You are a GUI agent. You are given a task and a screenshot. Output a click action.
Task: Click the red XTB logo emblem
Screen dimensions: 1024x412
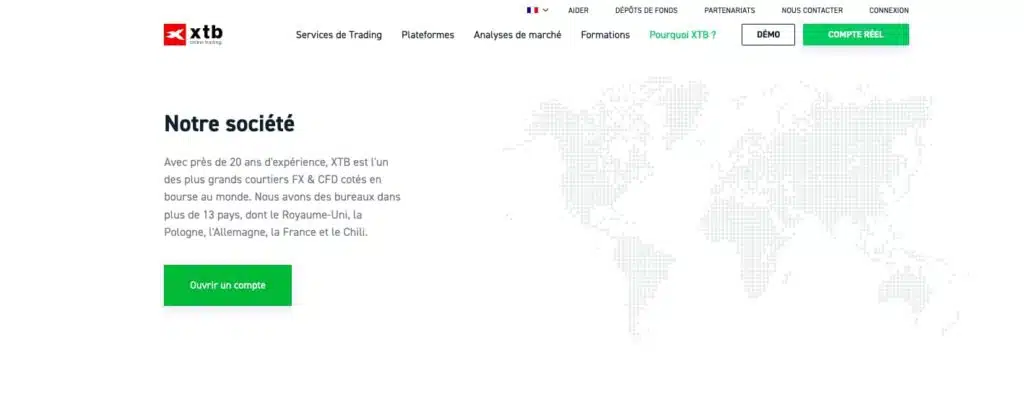[x=175, y=35]
